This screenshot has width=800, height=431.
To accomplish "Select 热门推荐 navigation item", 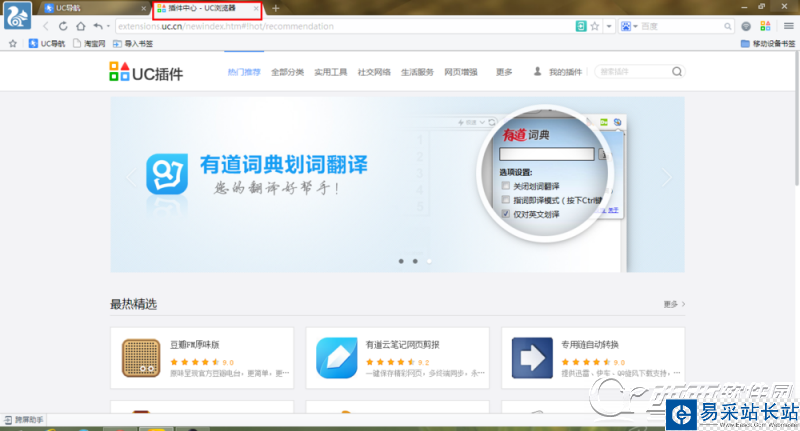I will (244, 72).
